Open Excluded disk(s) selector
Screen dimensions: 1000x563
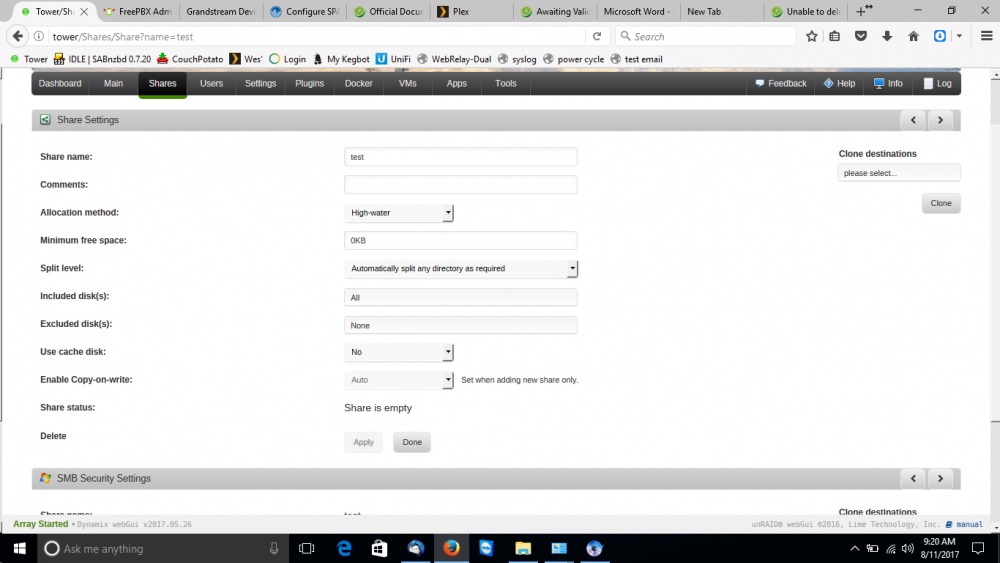pos(460,325)
